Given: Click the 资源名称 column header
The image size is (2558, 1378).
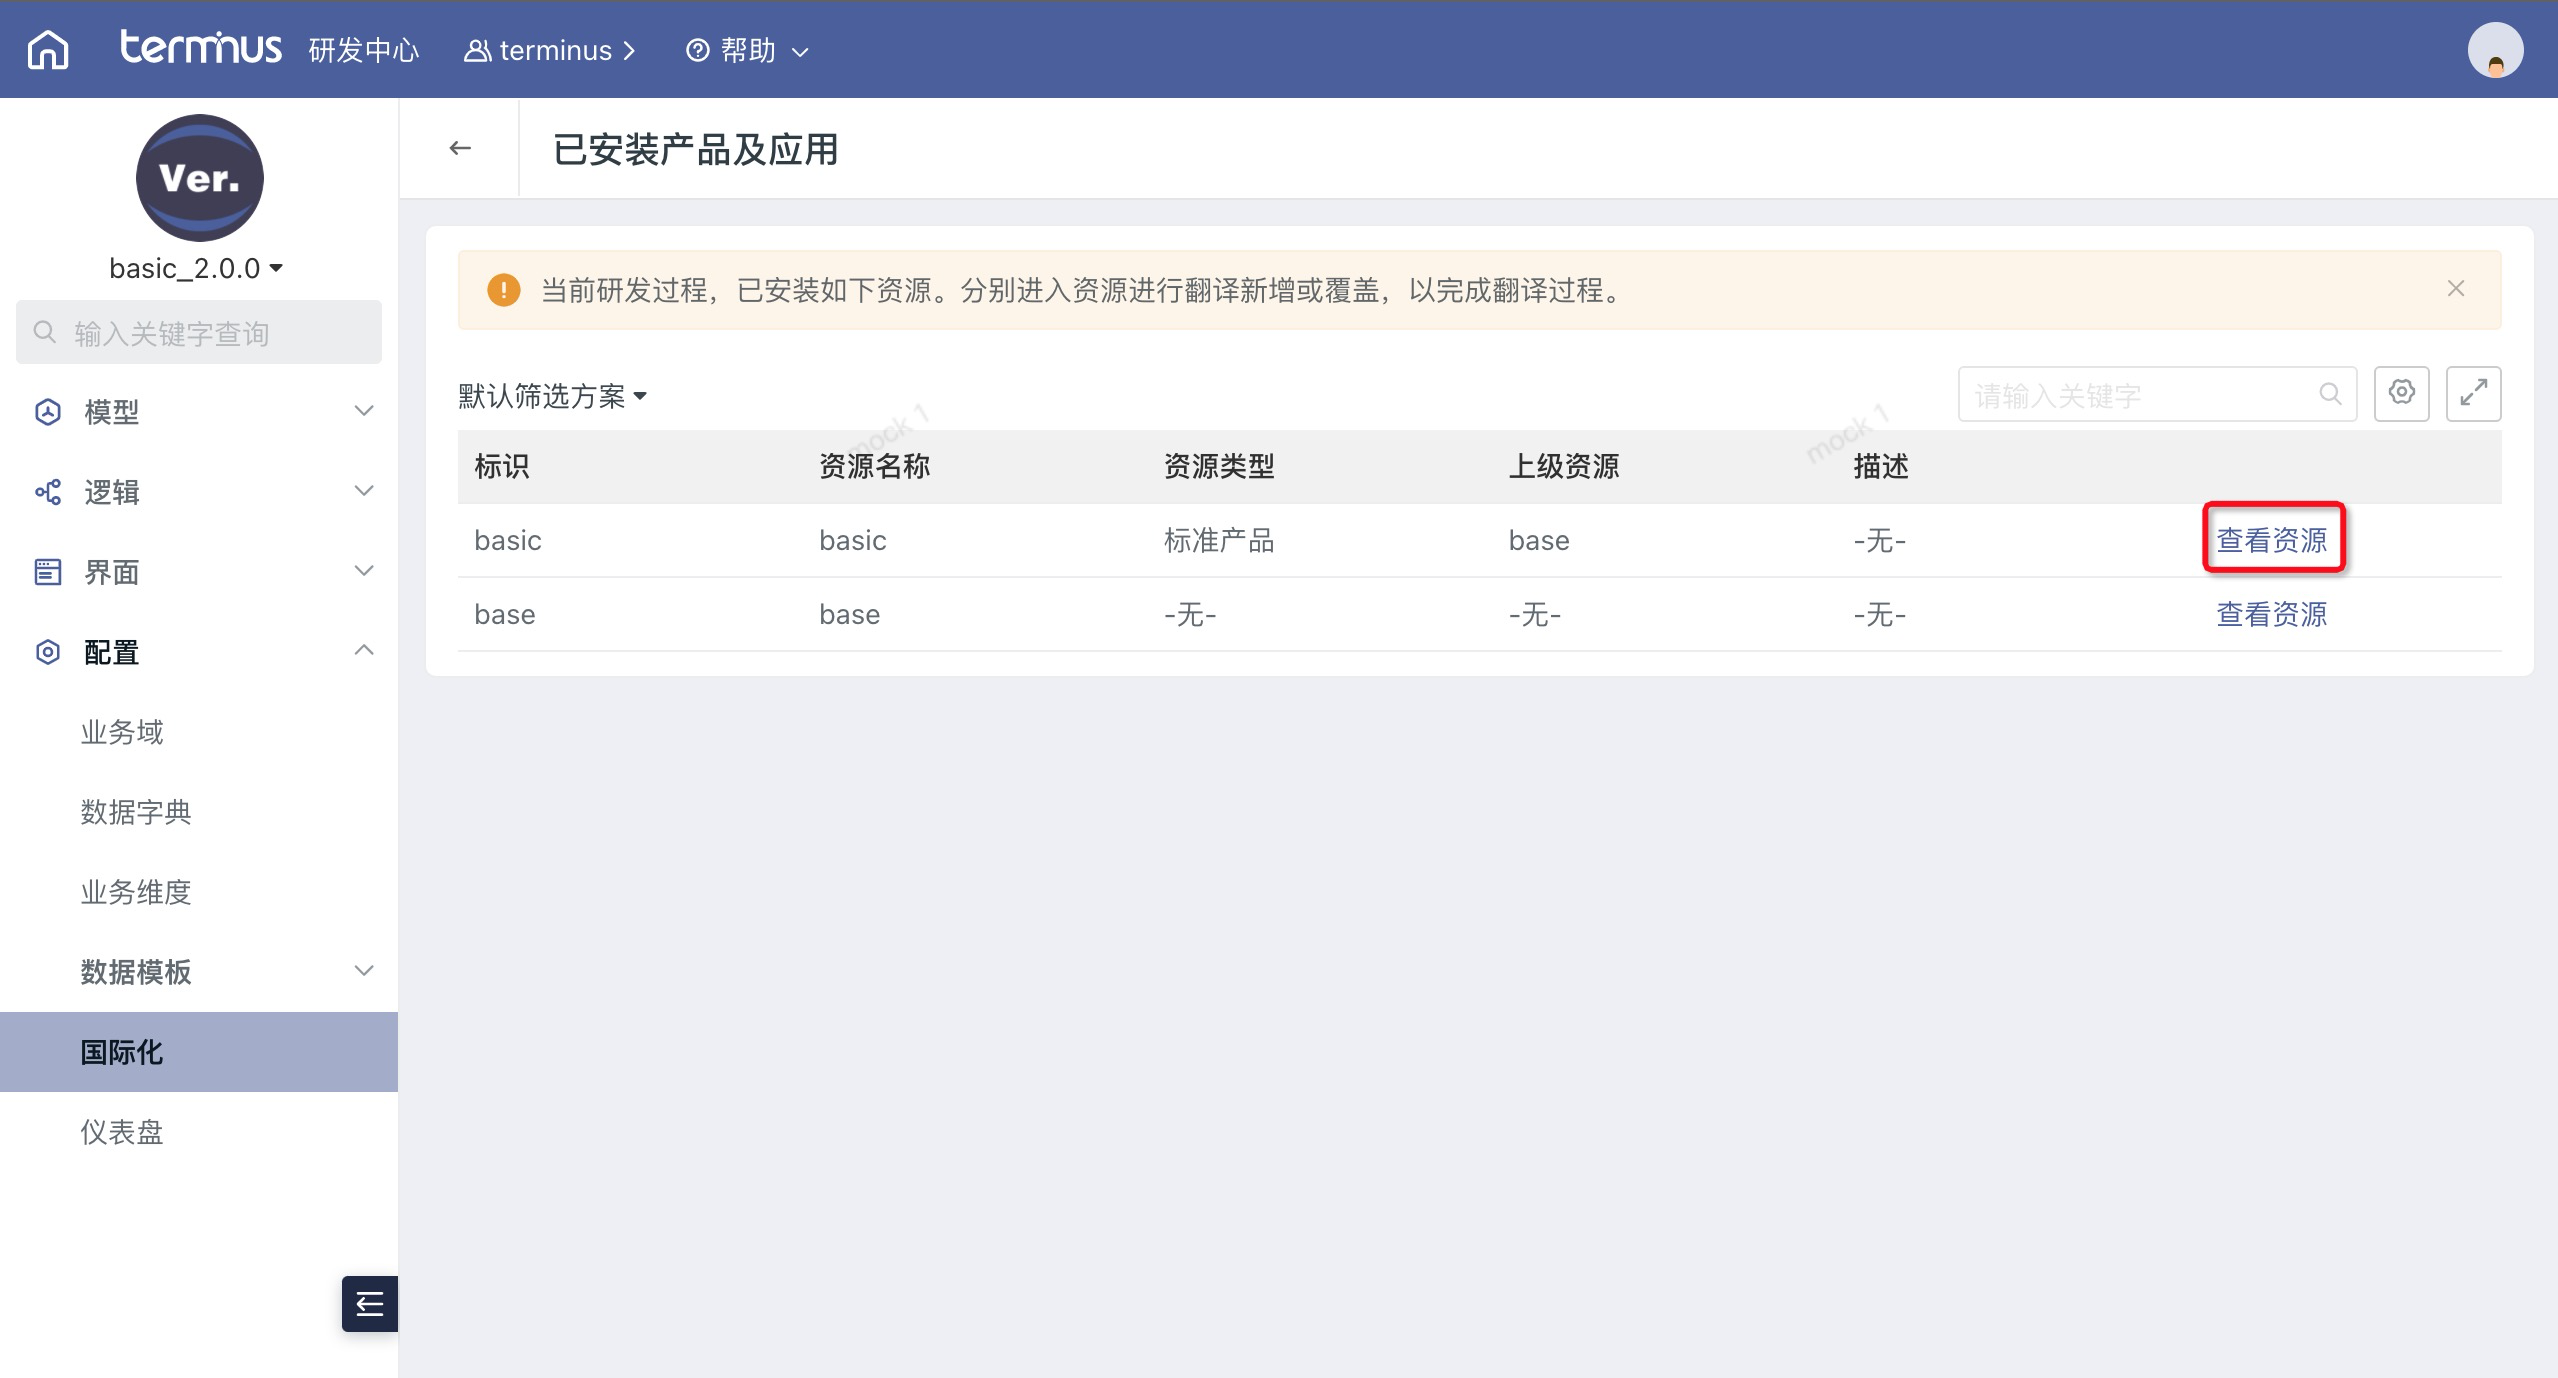Looking at the screenshot, I should pos(875,466).
